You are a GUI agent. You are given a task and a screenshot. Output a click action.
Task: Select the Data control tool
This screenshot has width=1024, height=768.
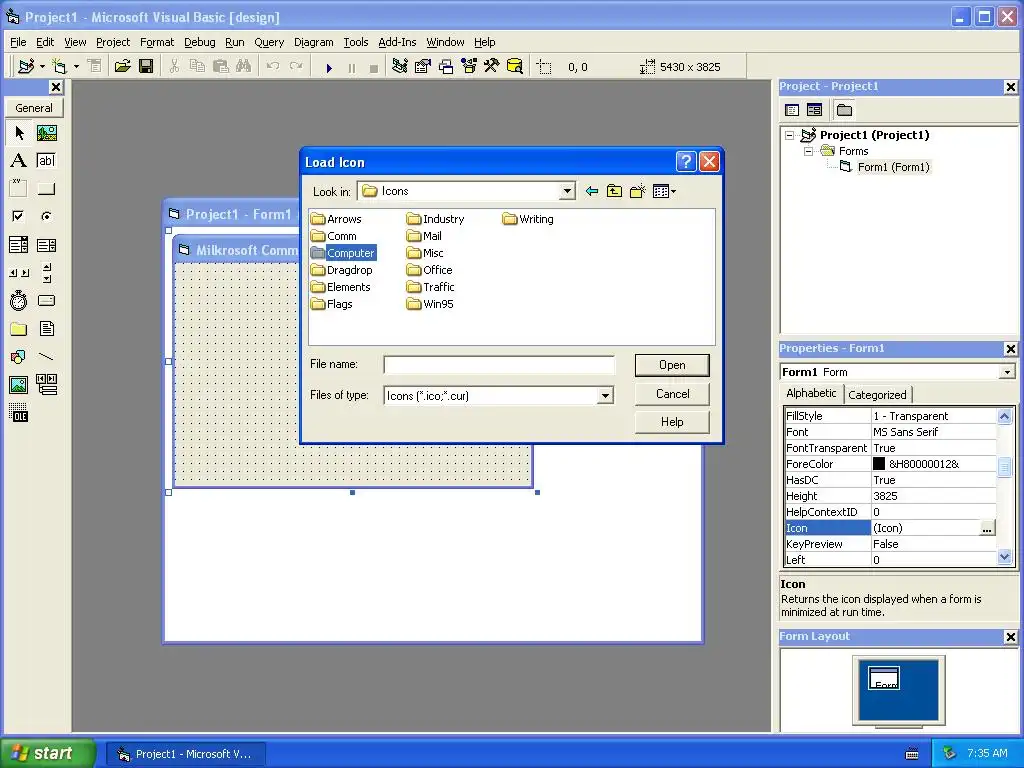point(46,385)
